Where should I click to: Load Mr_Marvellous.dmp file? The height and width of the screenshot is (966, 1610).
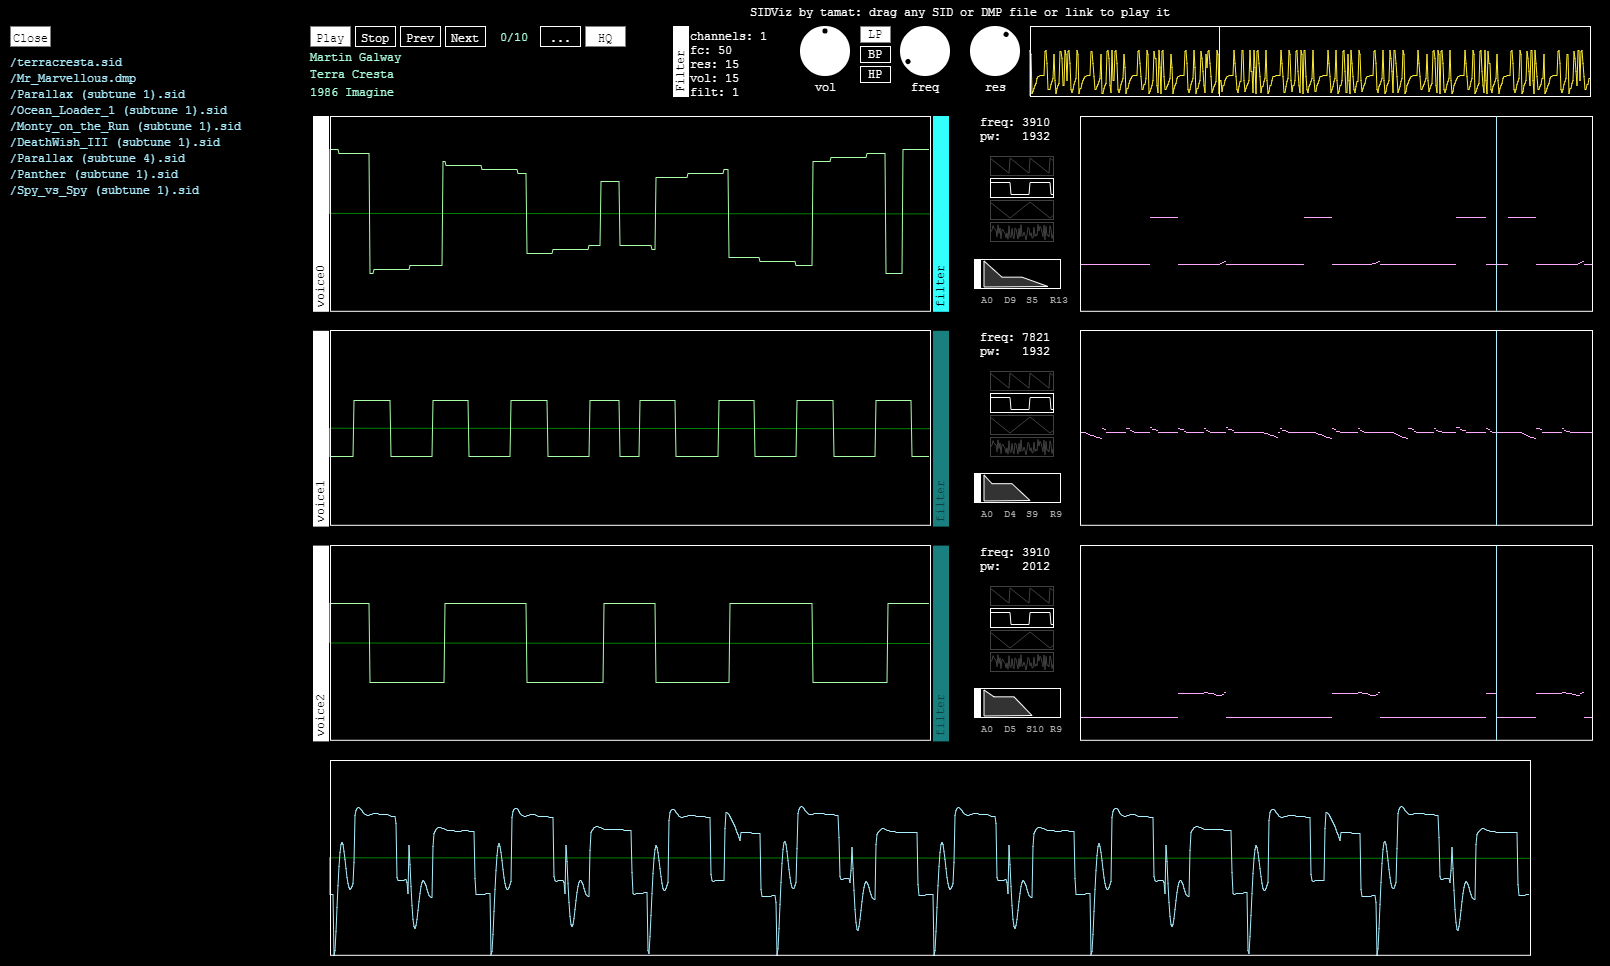click(73, 78)
